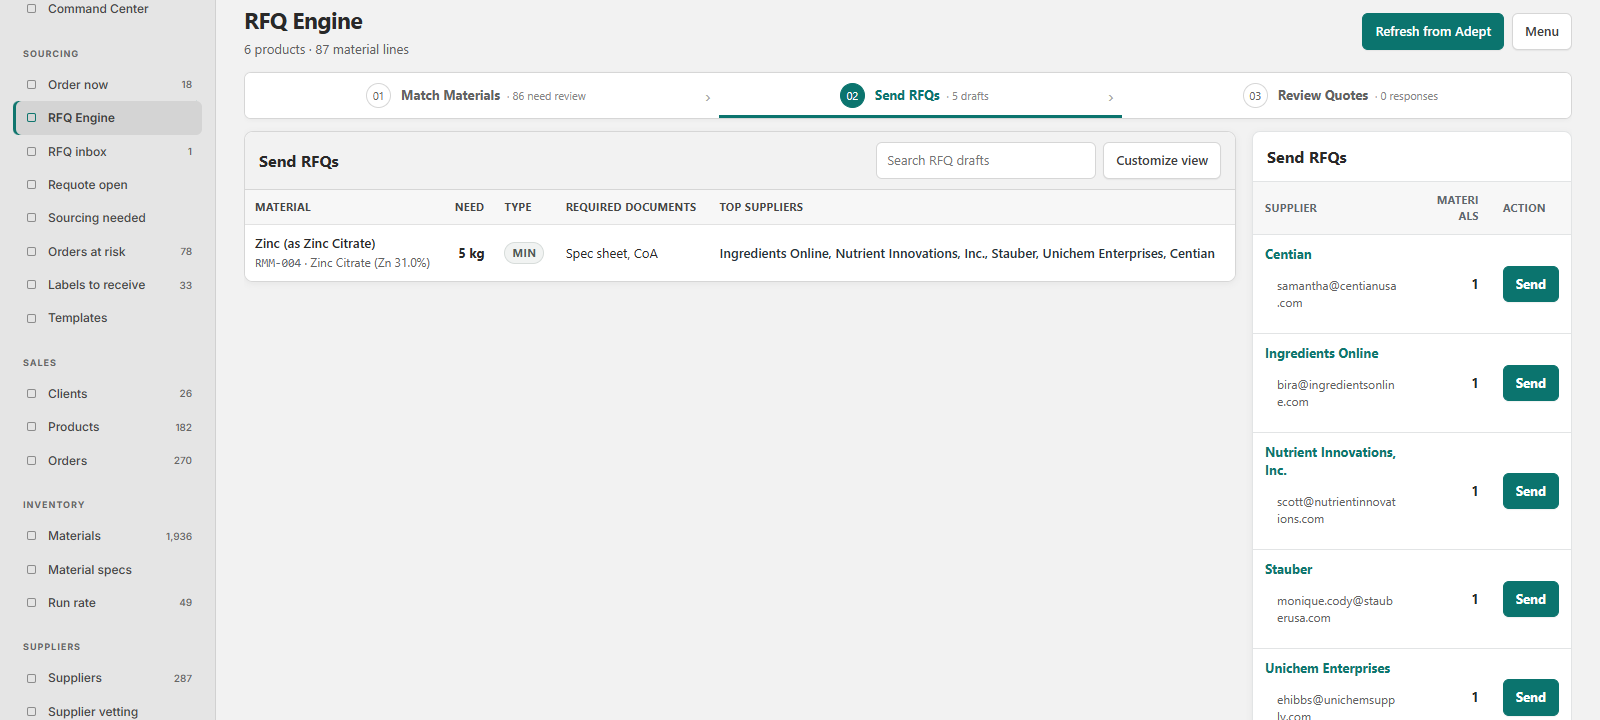Open Sourcing needed list
Screen dimensions: 1600x720
pos(108,218)
